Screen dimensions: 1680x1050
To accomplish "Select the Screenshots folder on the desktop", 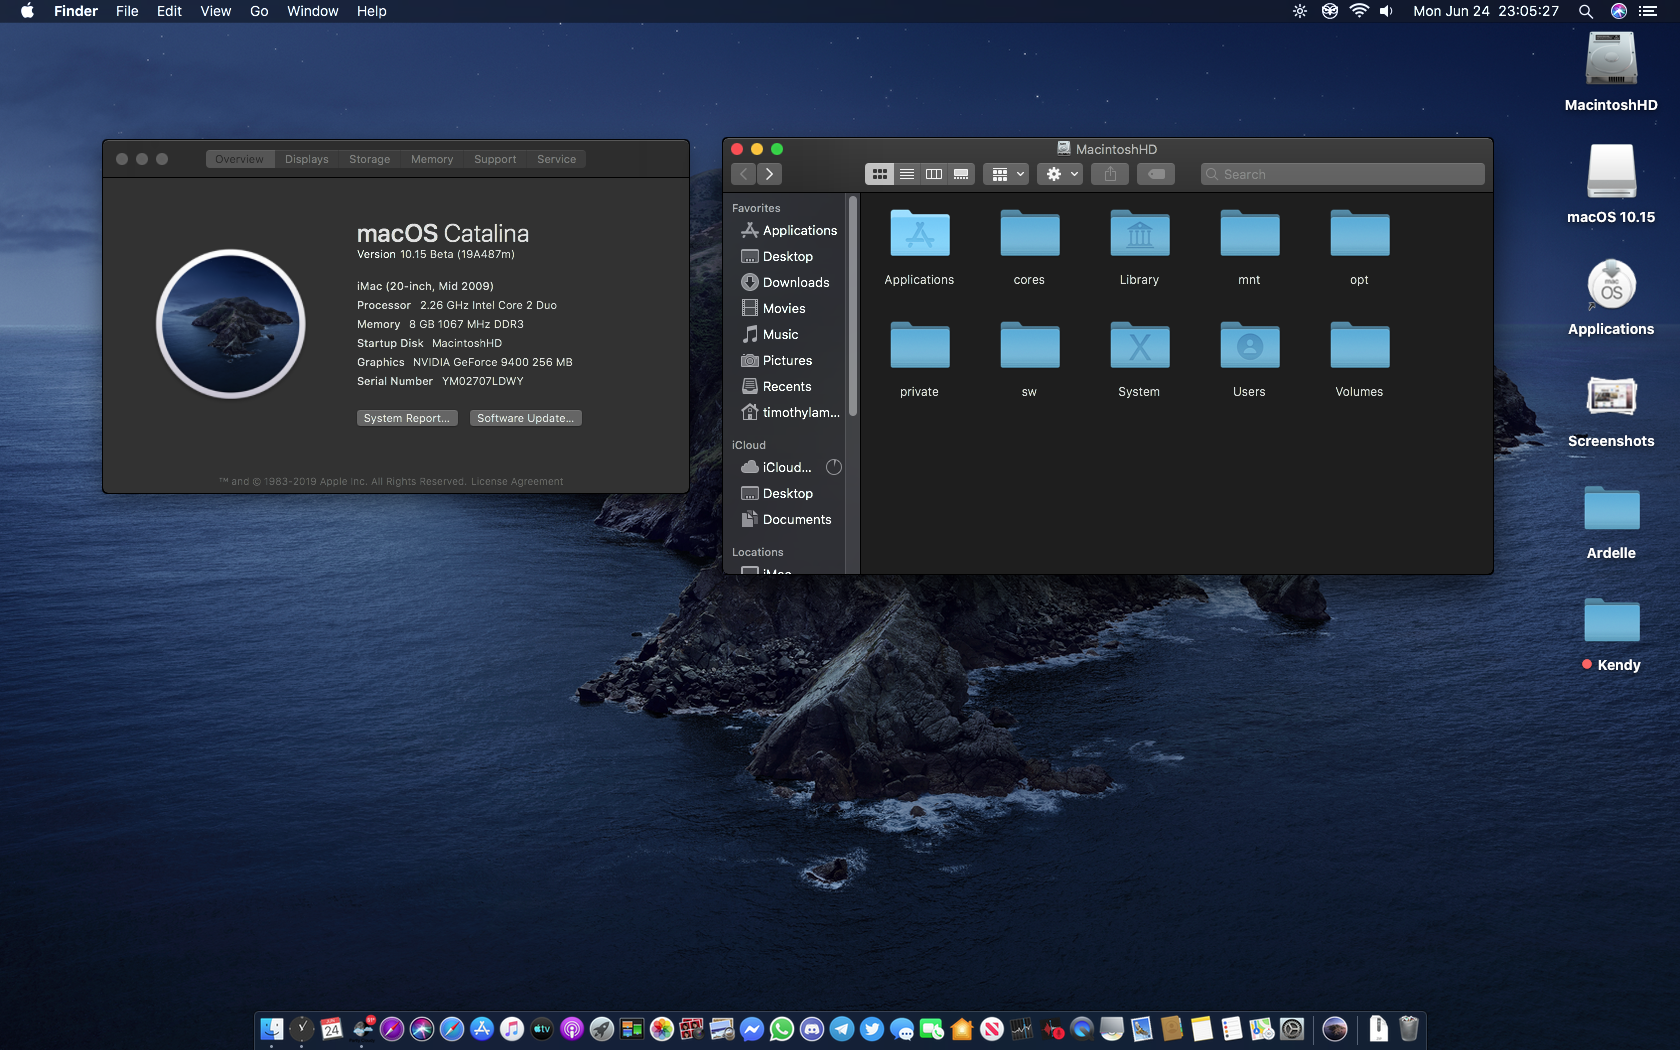I will click(1610, 398).
